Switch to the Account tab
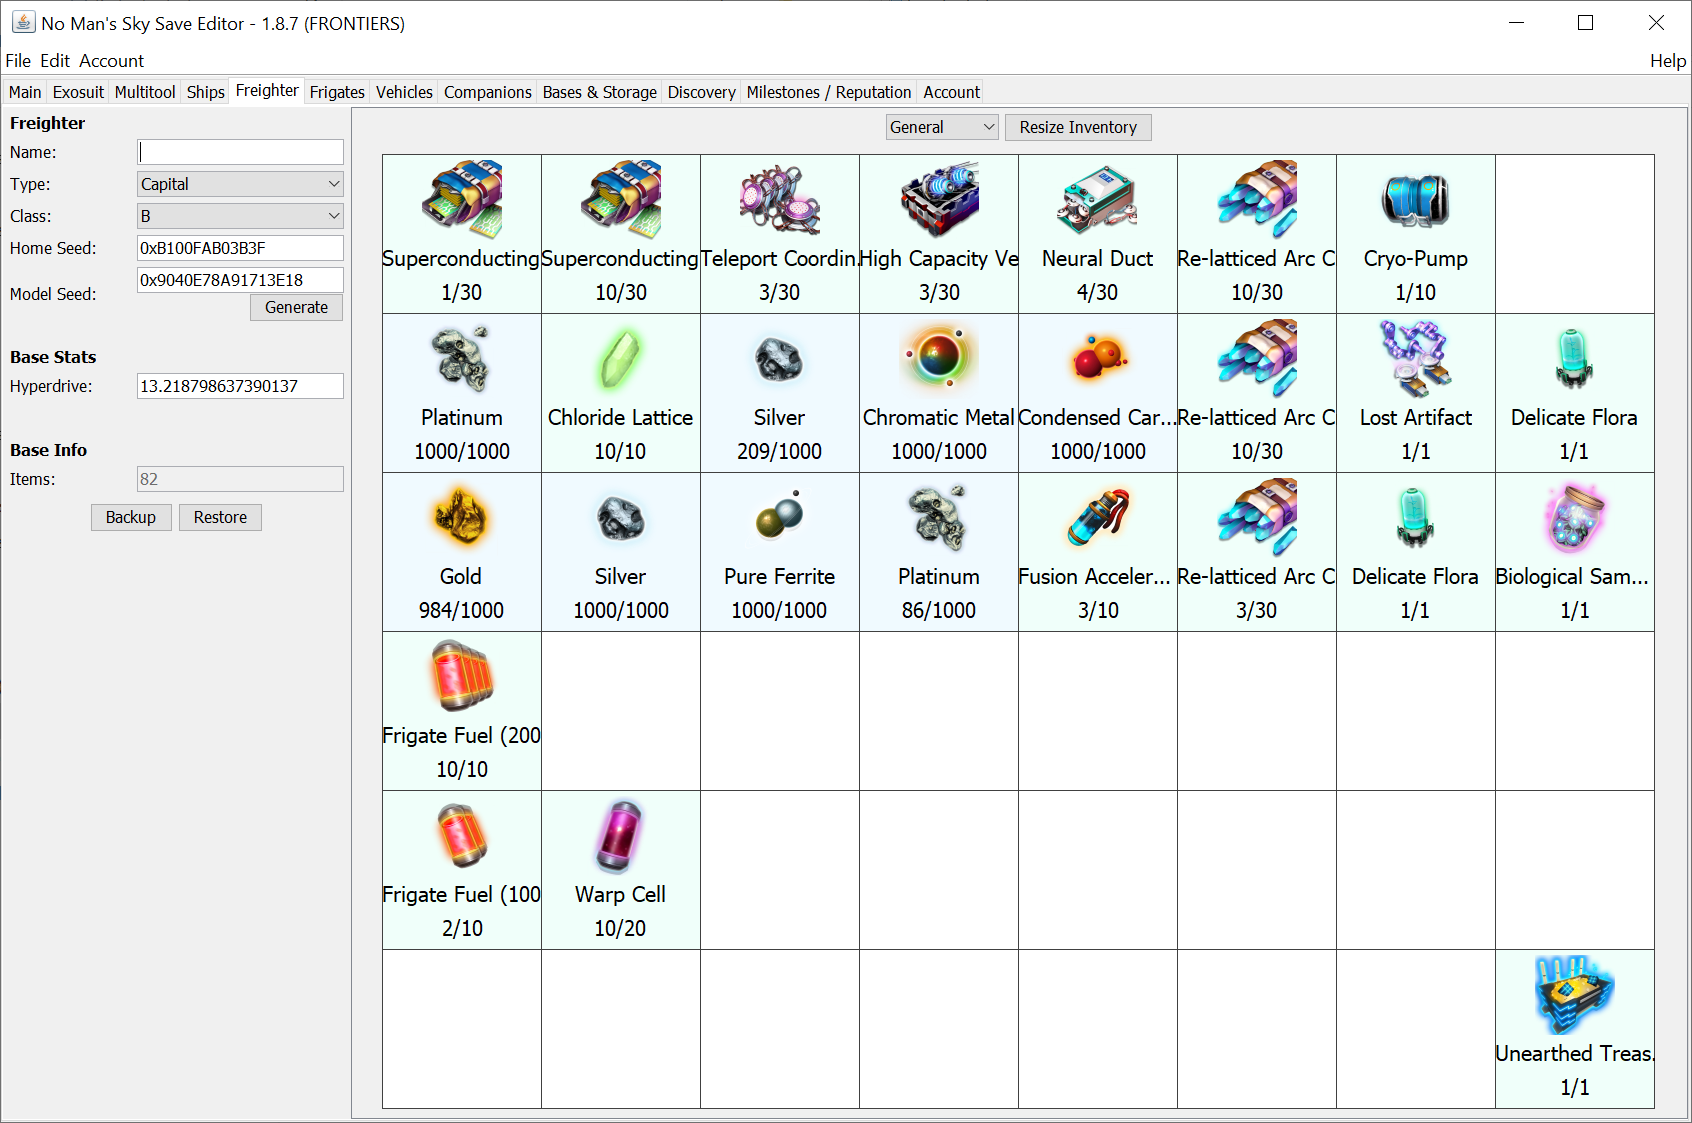Screen dimensions: 1692x1123 pyautogui.click(x=951, y=92)
